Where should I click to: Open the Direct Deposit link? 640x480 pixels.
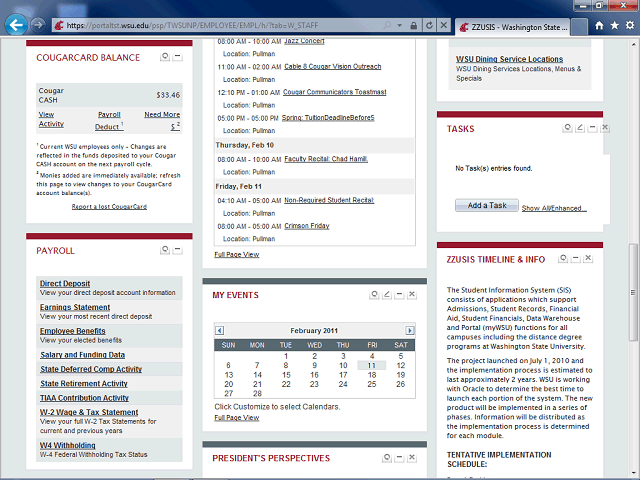pos(65,283)
